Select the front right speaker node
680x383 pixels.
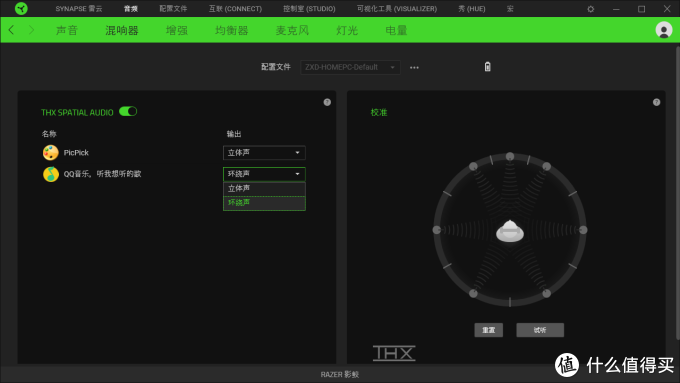click(x=546, y=166)
